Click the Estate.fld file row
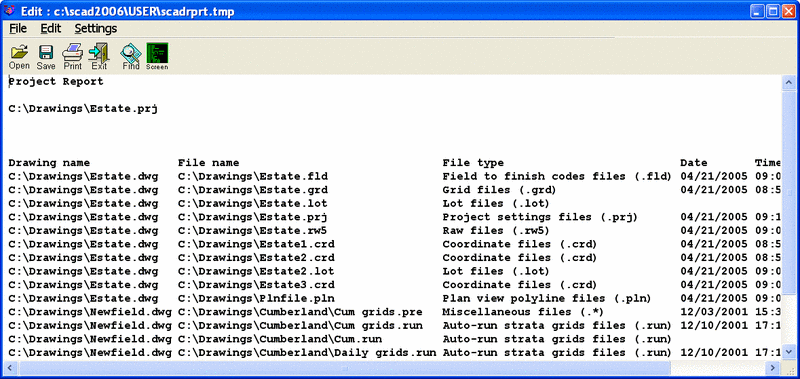This screenshot has width=800, height=379. [394, 176]
